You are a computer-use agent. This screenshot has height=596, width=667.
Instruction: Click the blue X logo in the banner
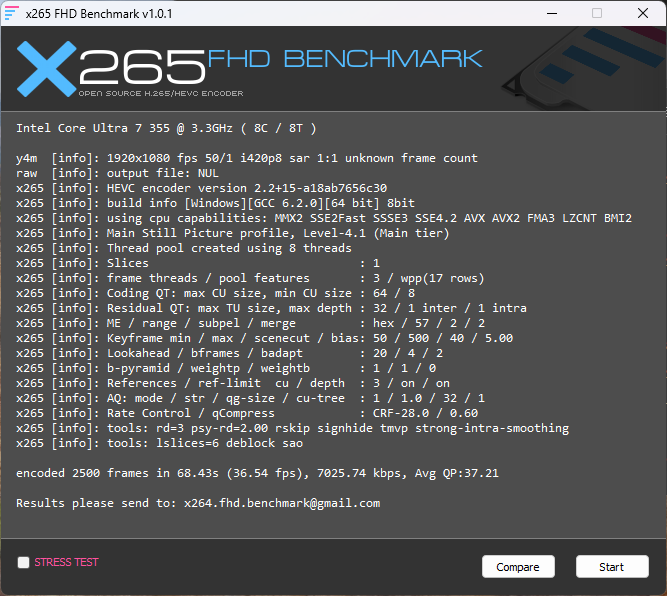click(x=46, y=68)
